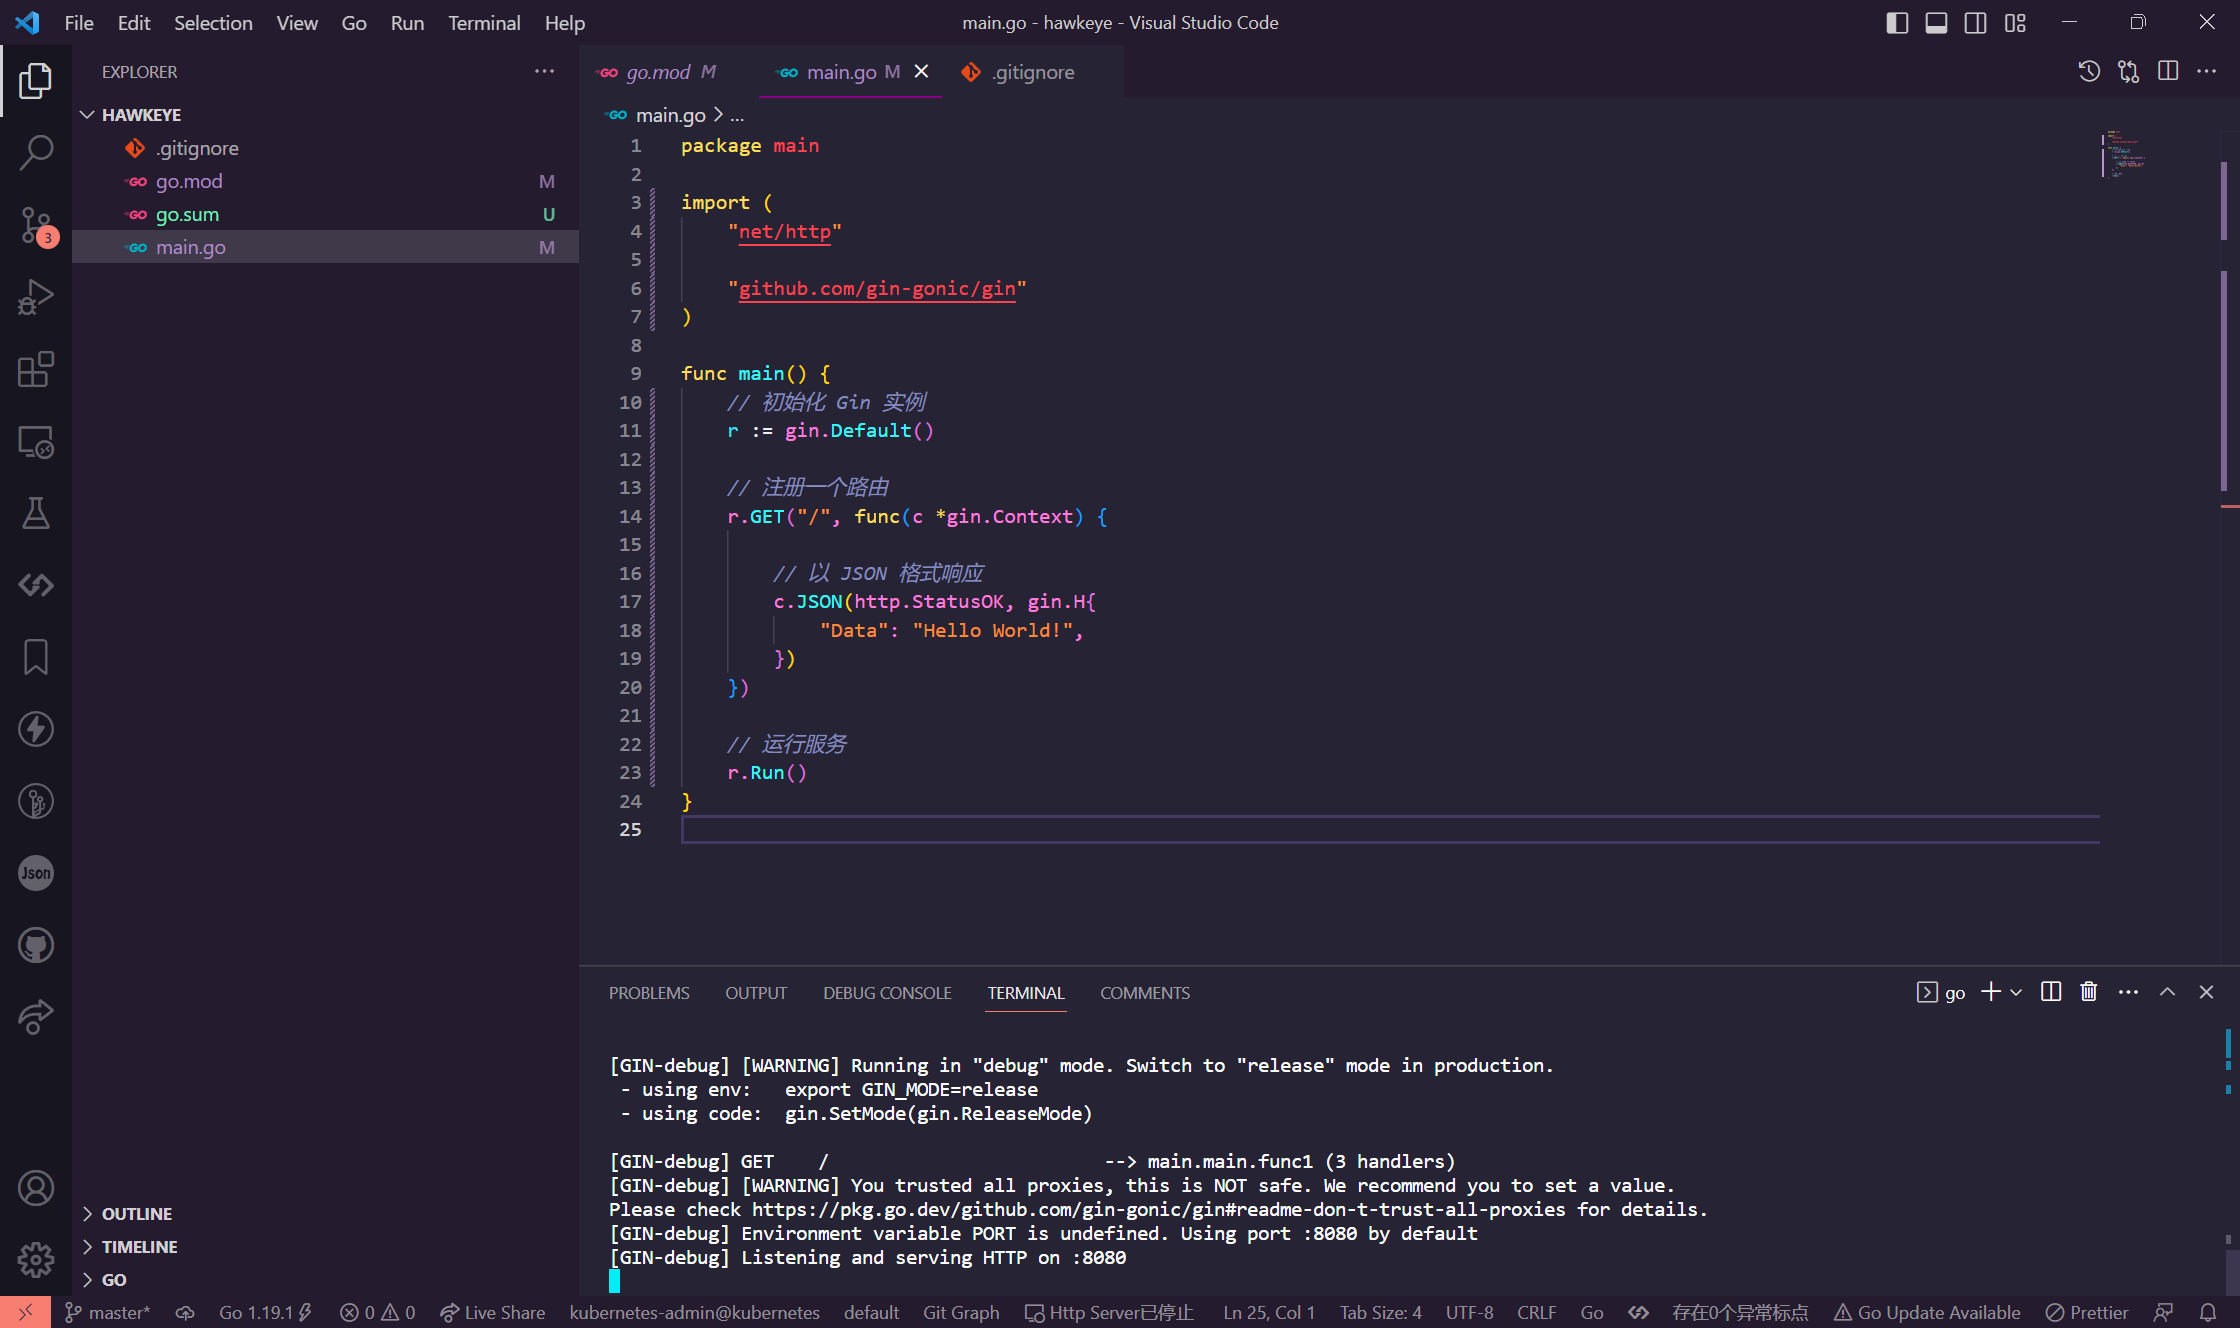This screenshot has width=2240, height=1328.
Task: Open the Terminal menu
Action: point(484,23)
